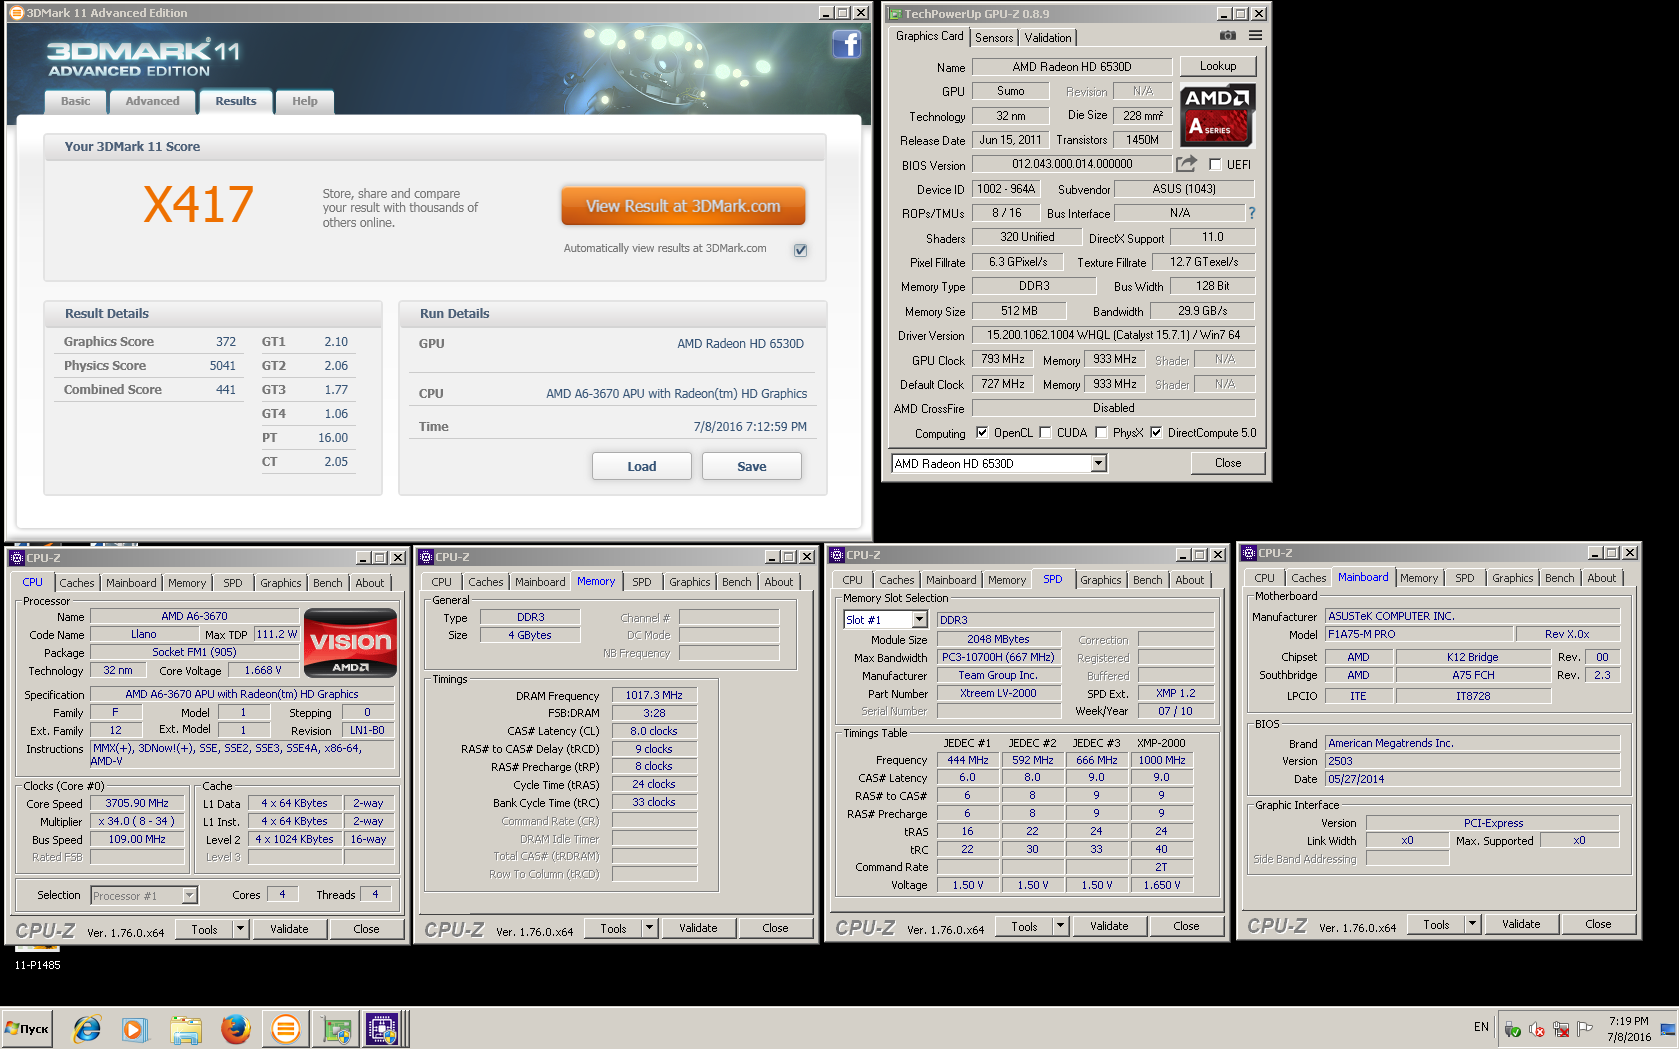Open Windows Media Player from taskbar
Image resolution: width=1679 pixels, height=1049 pixels.
[x=135, y=1028]
